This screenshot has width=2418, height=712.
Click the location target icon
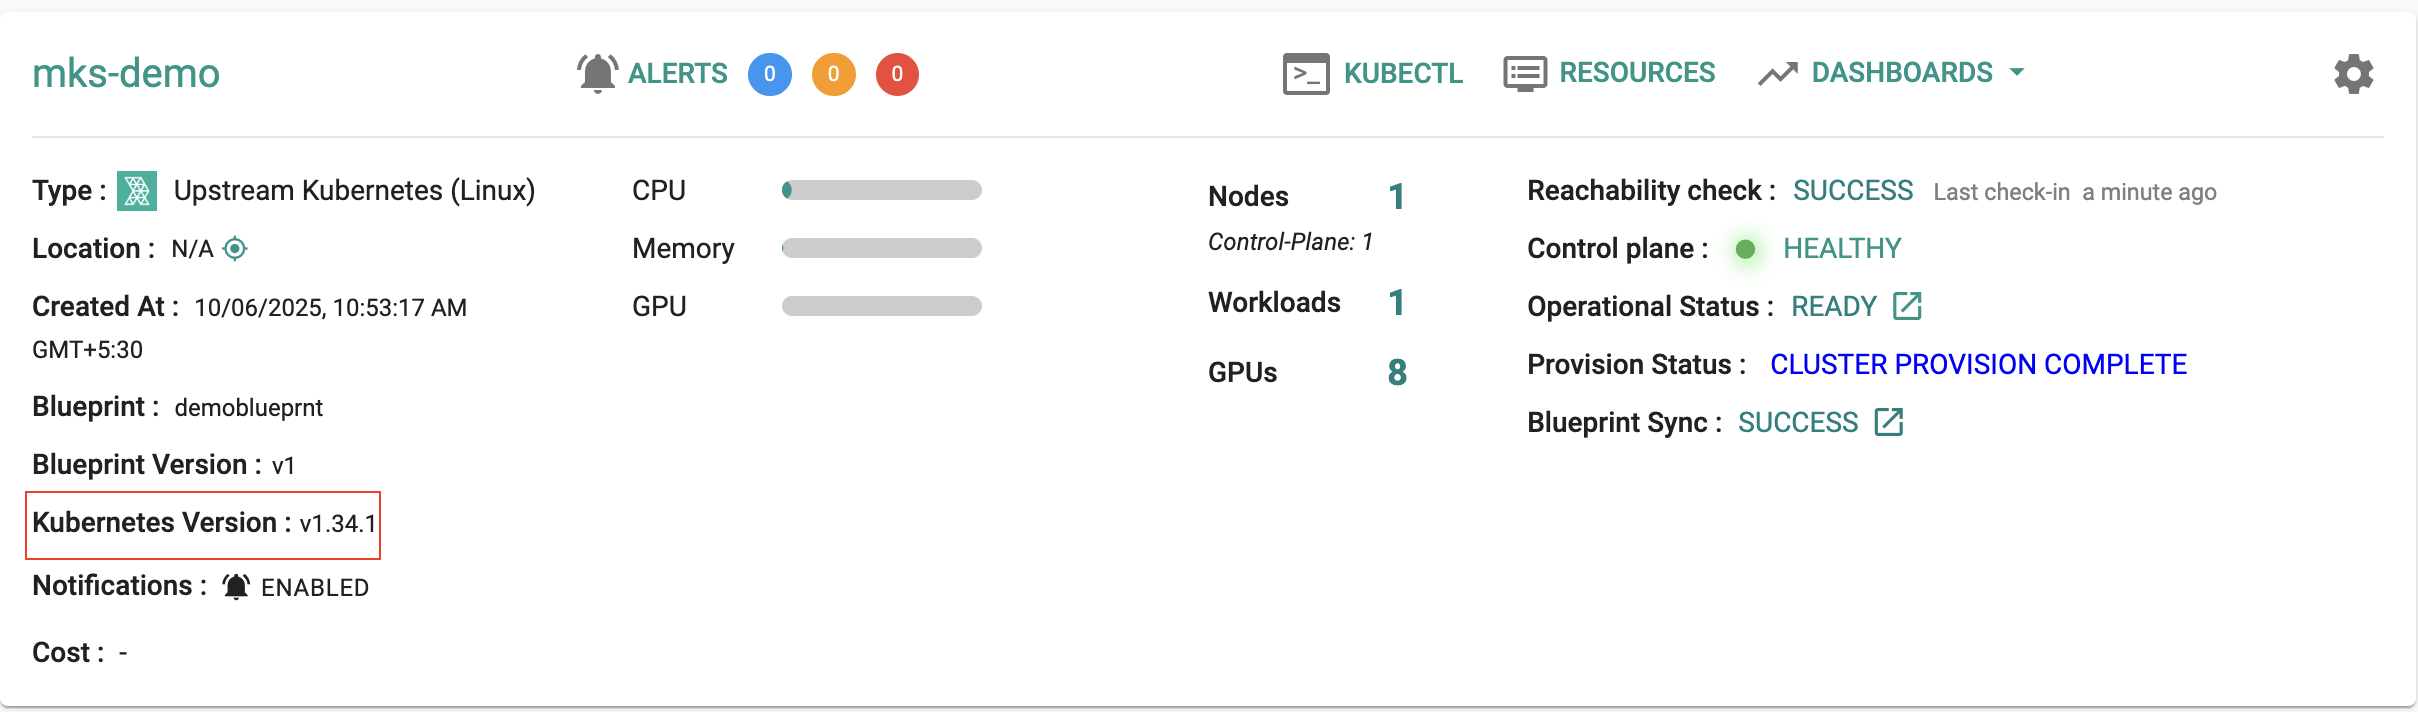click(x=235, y=248)
